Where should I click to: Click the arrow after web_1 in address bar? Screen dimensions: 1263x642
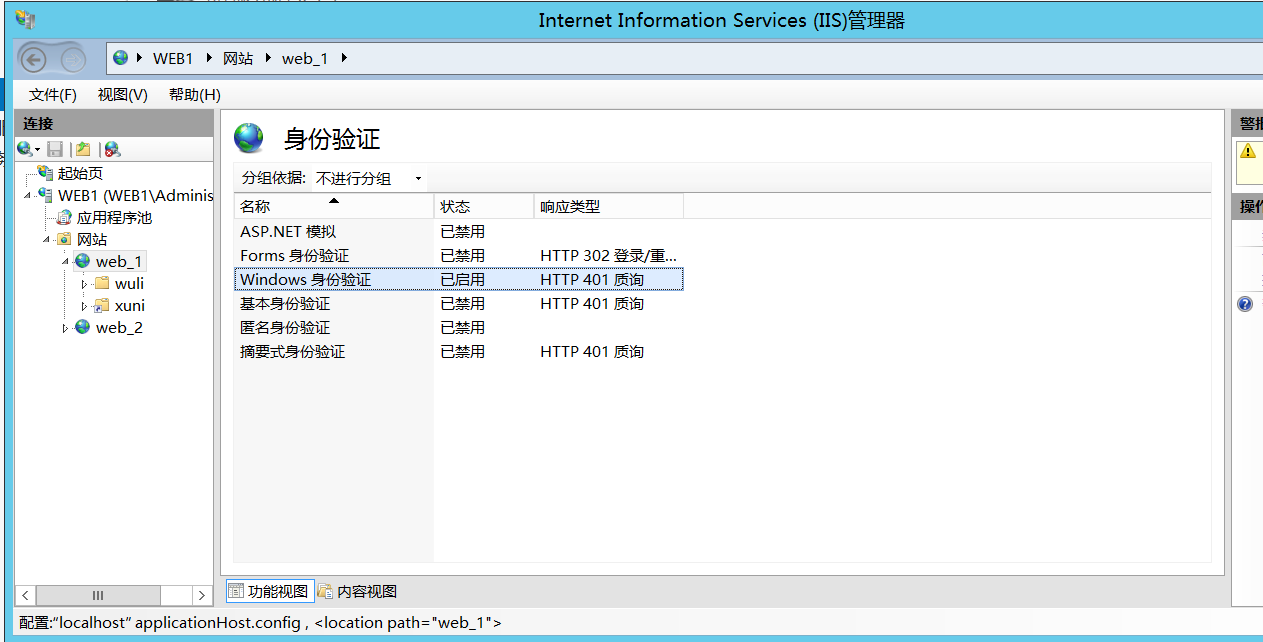(344, 58)
